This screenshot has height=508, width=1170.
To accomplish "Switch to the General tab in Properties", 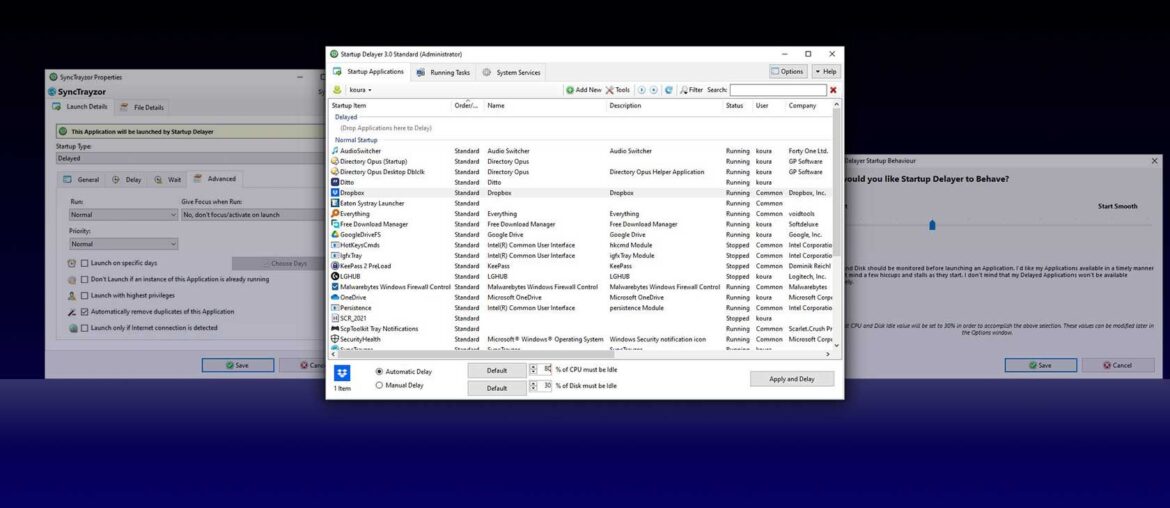I will [x=81, y=180].
